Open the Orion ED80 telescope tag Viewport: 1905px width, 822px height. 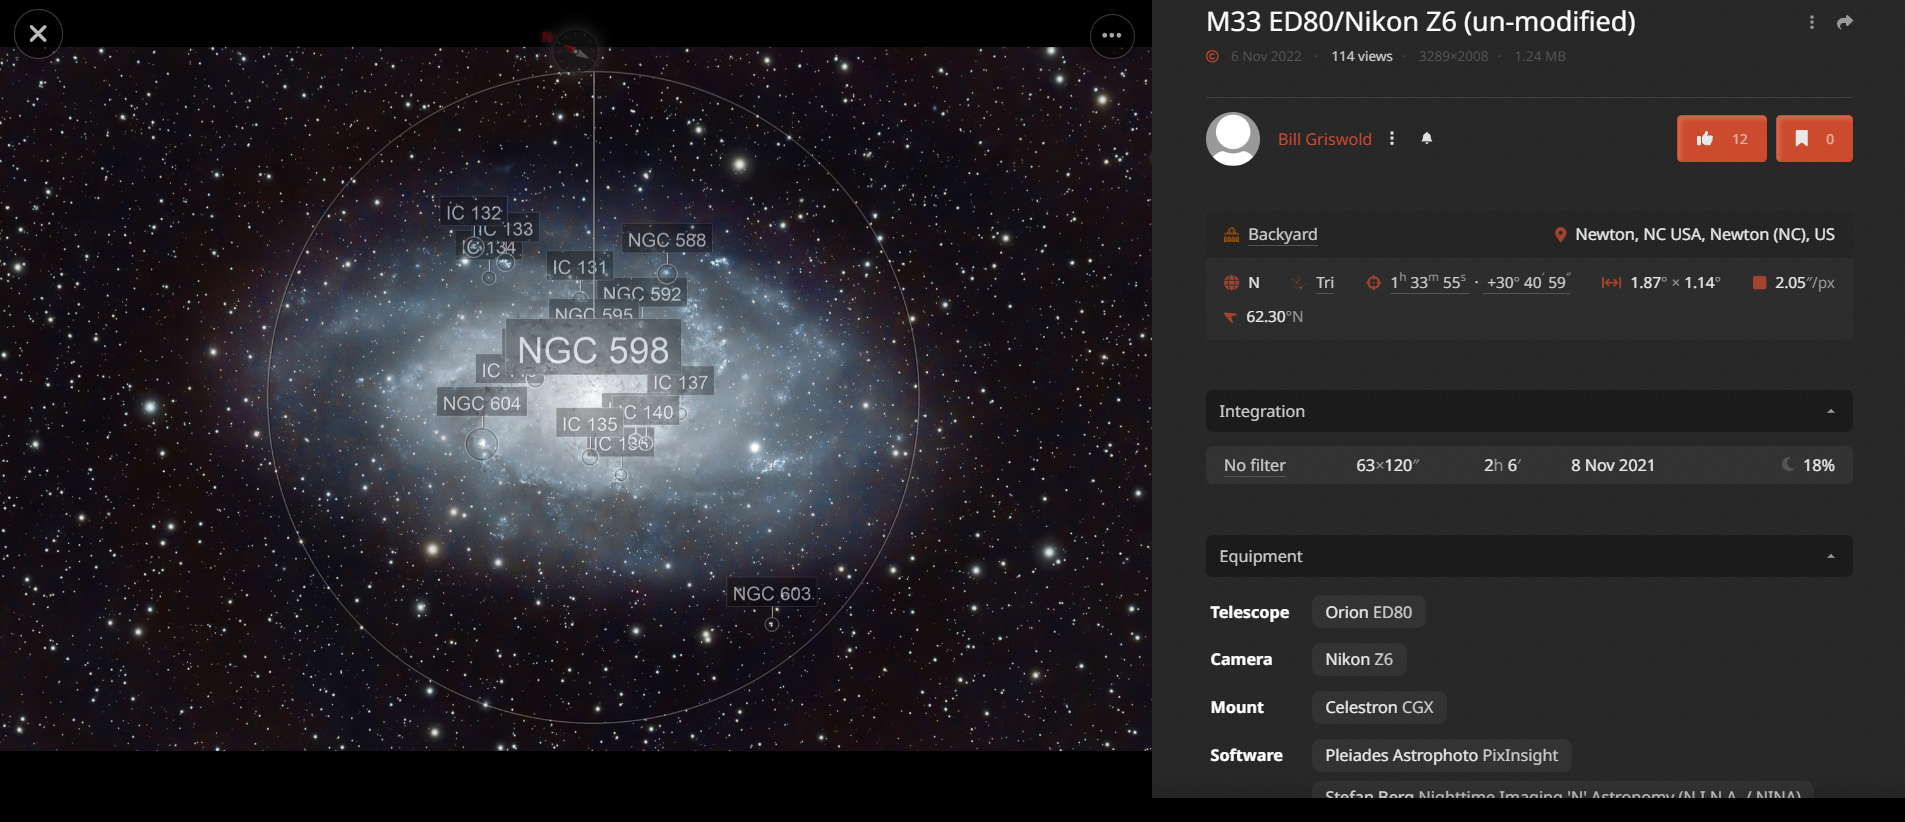click(1369, 612)
